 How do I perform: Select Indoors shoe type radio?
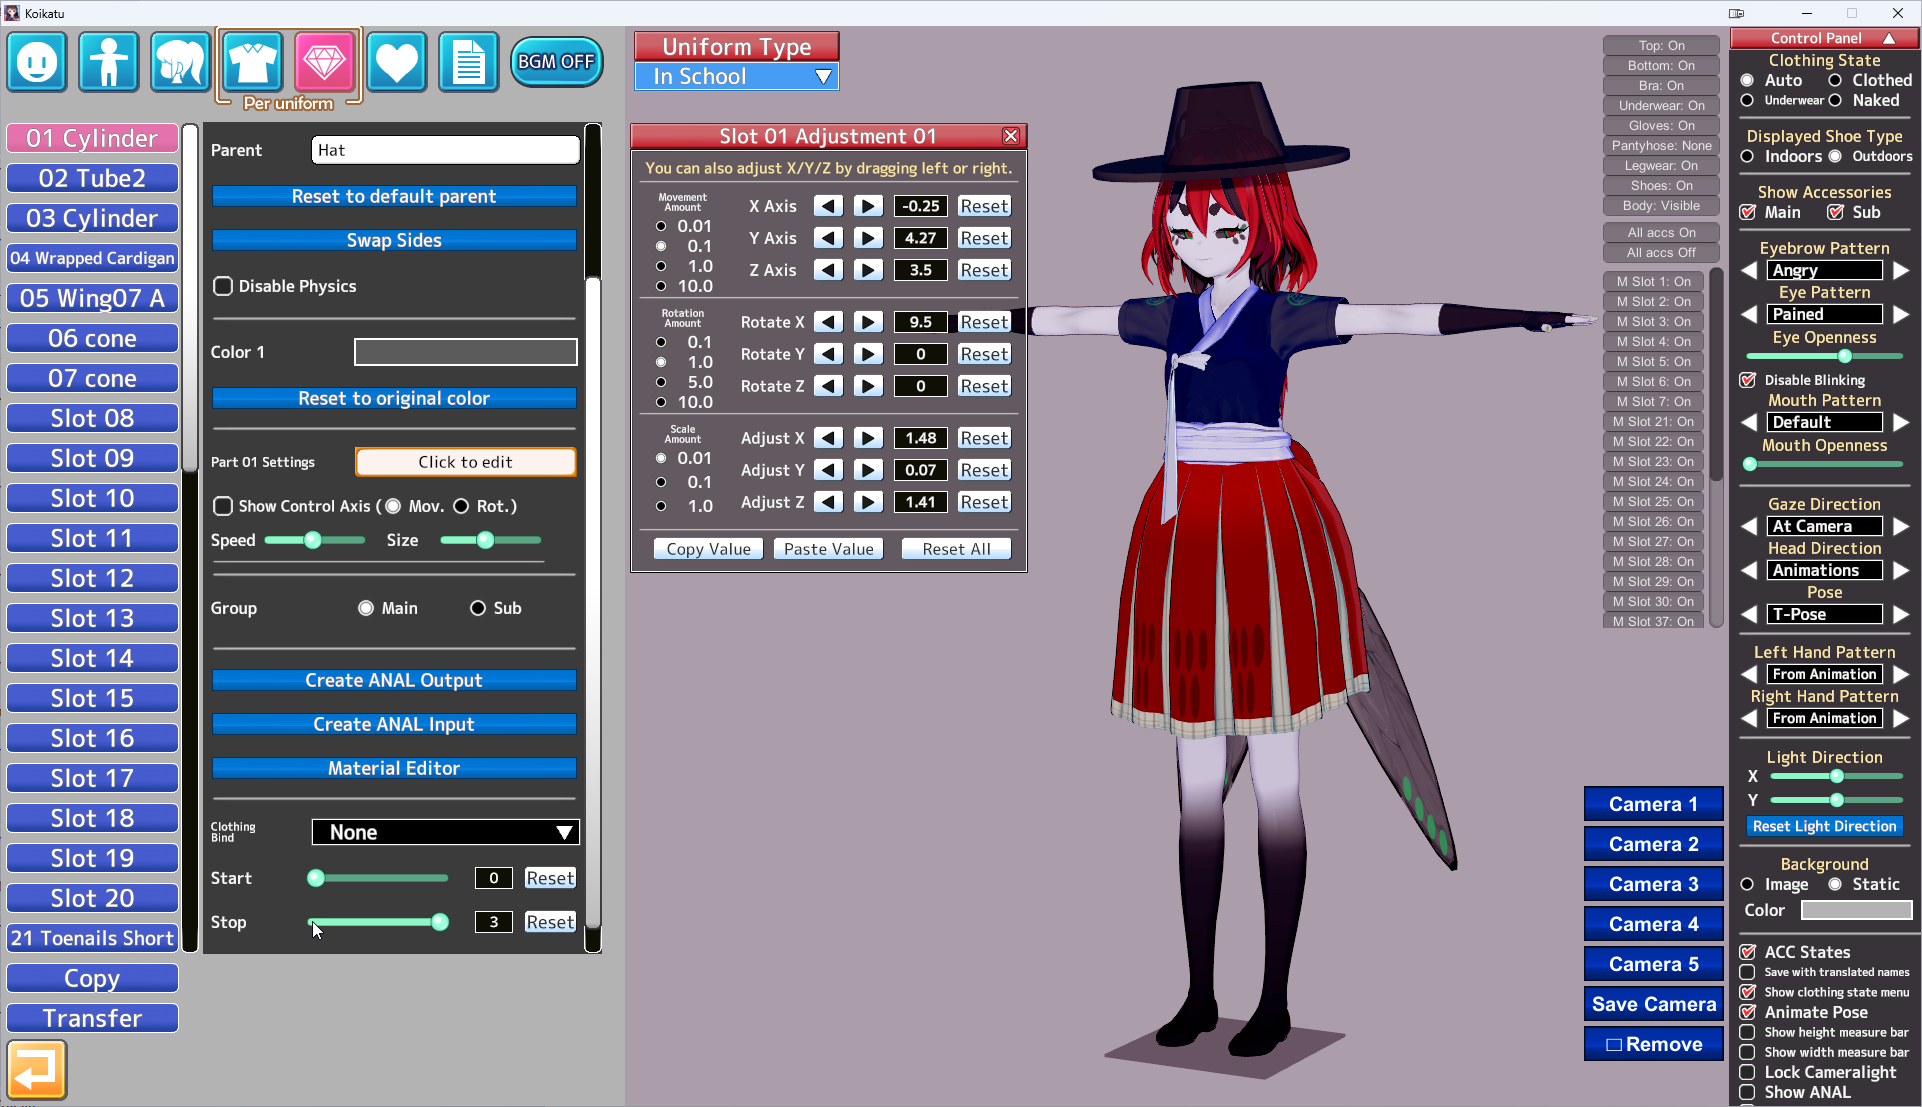[x=1747, y=156]
